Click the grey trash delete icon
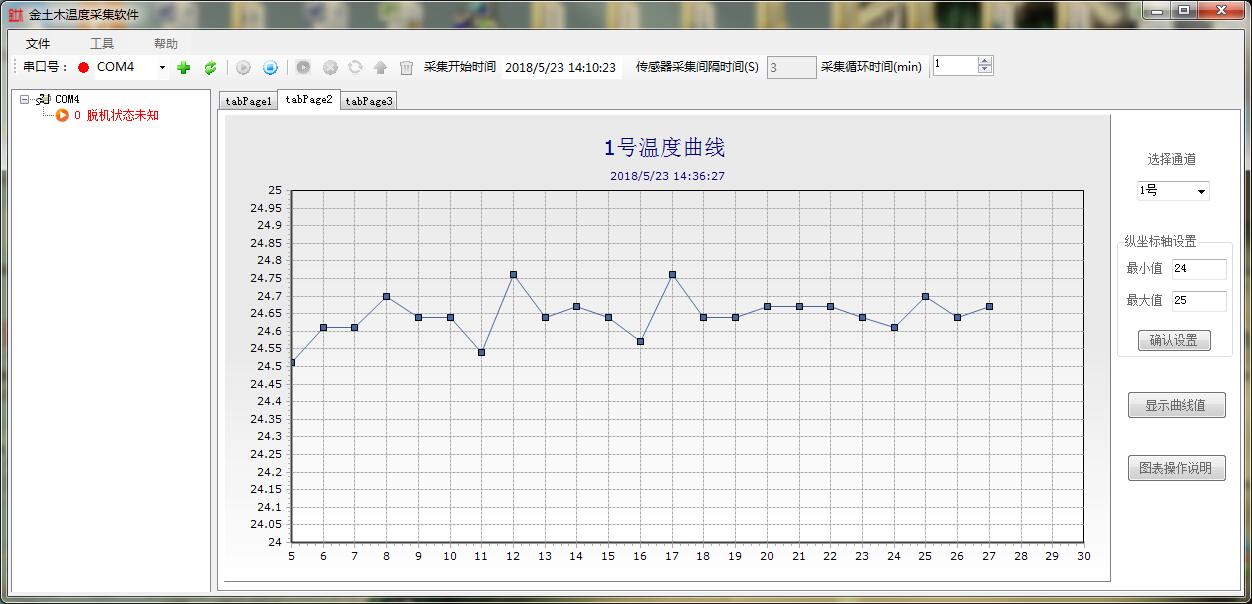This screenshot has height=604, width=1252. point(406,68)
